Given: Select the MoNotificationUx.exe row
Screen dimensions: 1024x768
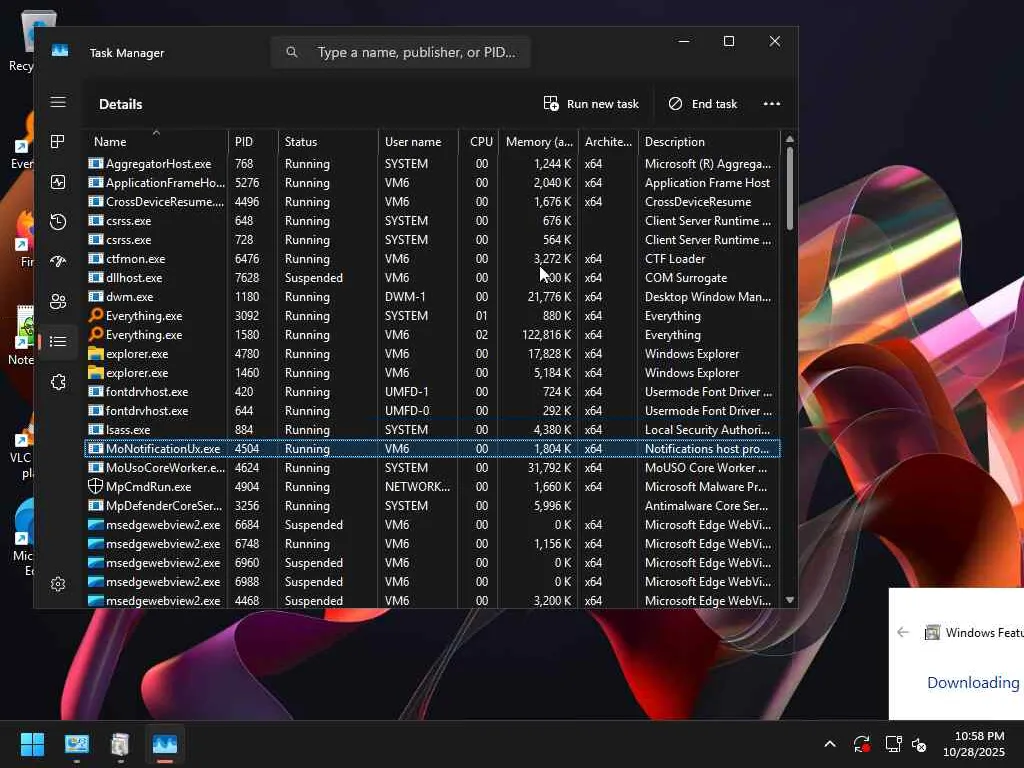Looking at the screenshot, I should click(x=432, y=449).
